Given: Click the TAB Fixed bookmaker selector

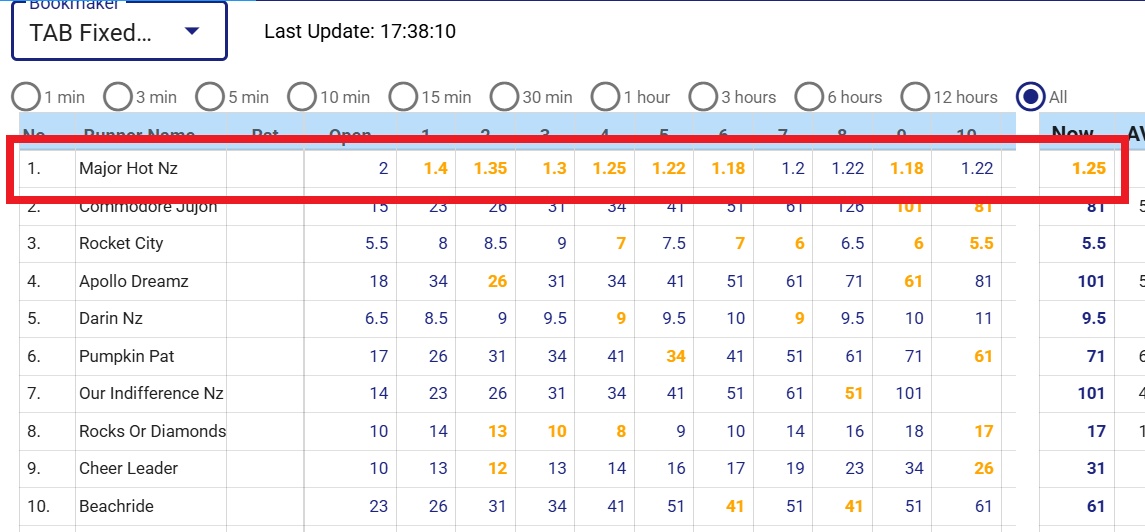Looking at the screenshot, I should point(90,32).
